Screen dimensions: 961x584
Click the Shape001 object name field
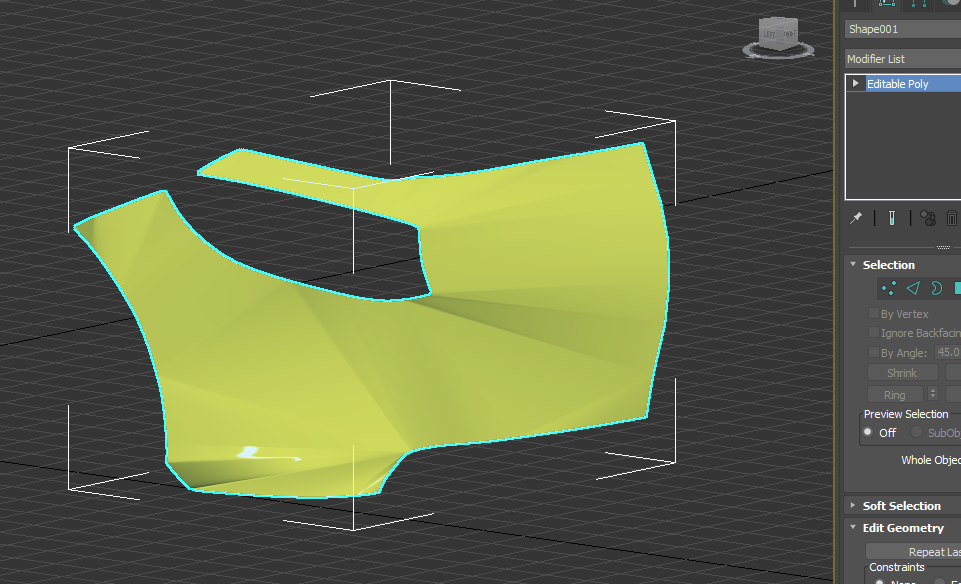click(x=903, y=29)
